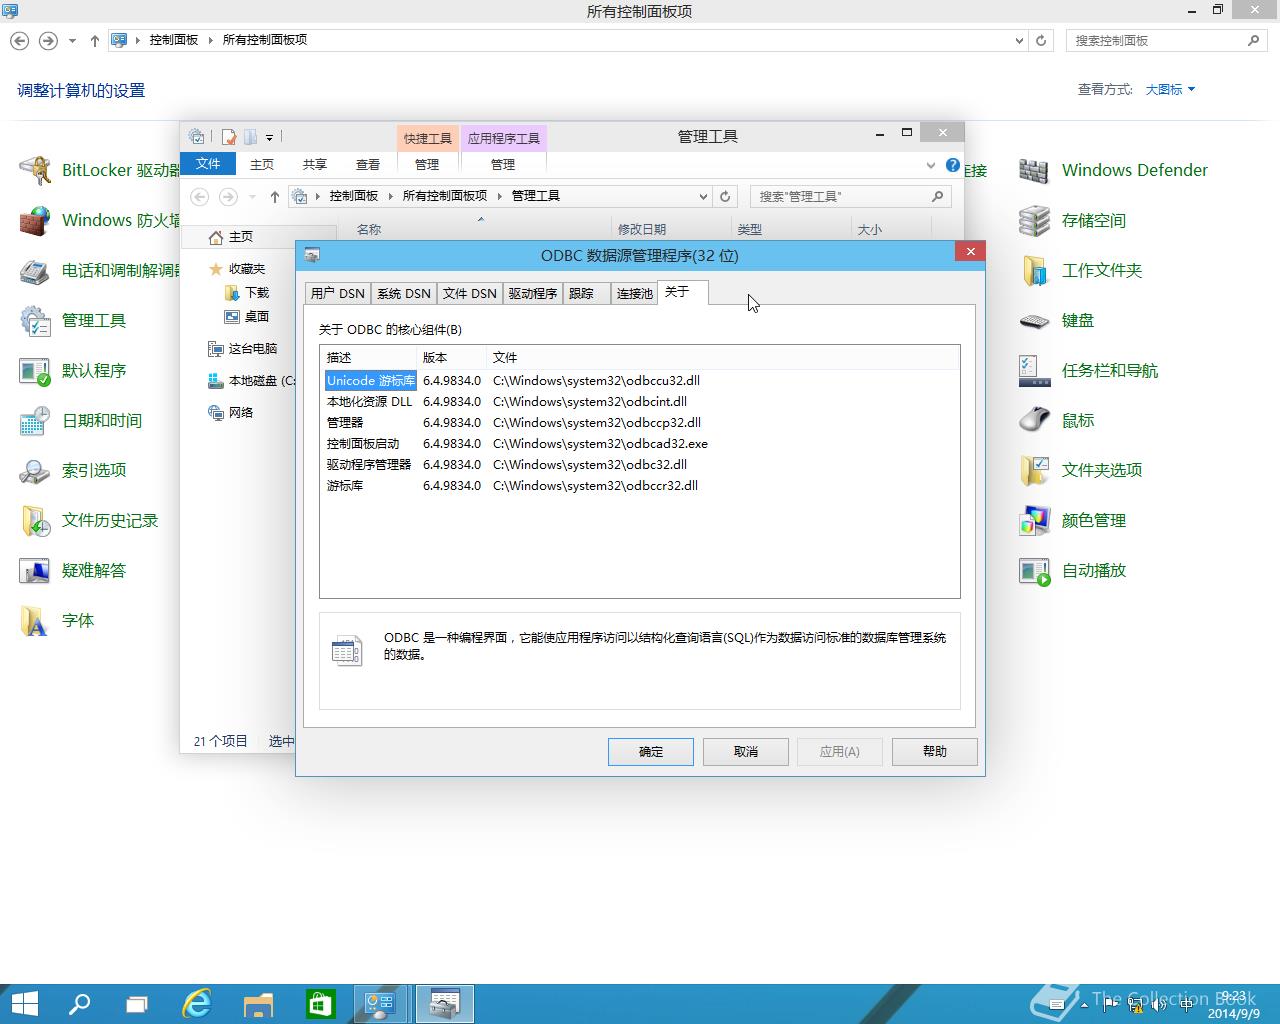Click 控制面板 breadcrumb in main address bar
The height and width of the screenshot is (1024, 1280).
(x=174, y=40)
